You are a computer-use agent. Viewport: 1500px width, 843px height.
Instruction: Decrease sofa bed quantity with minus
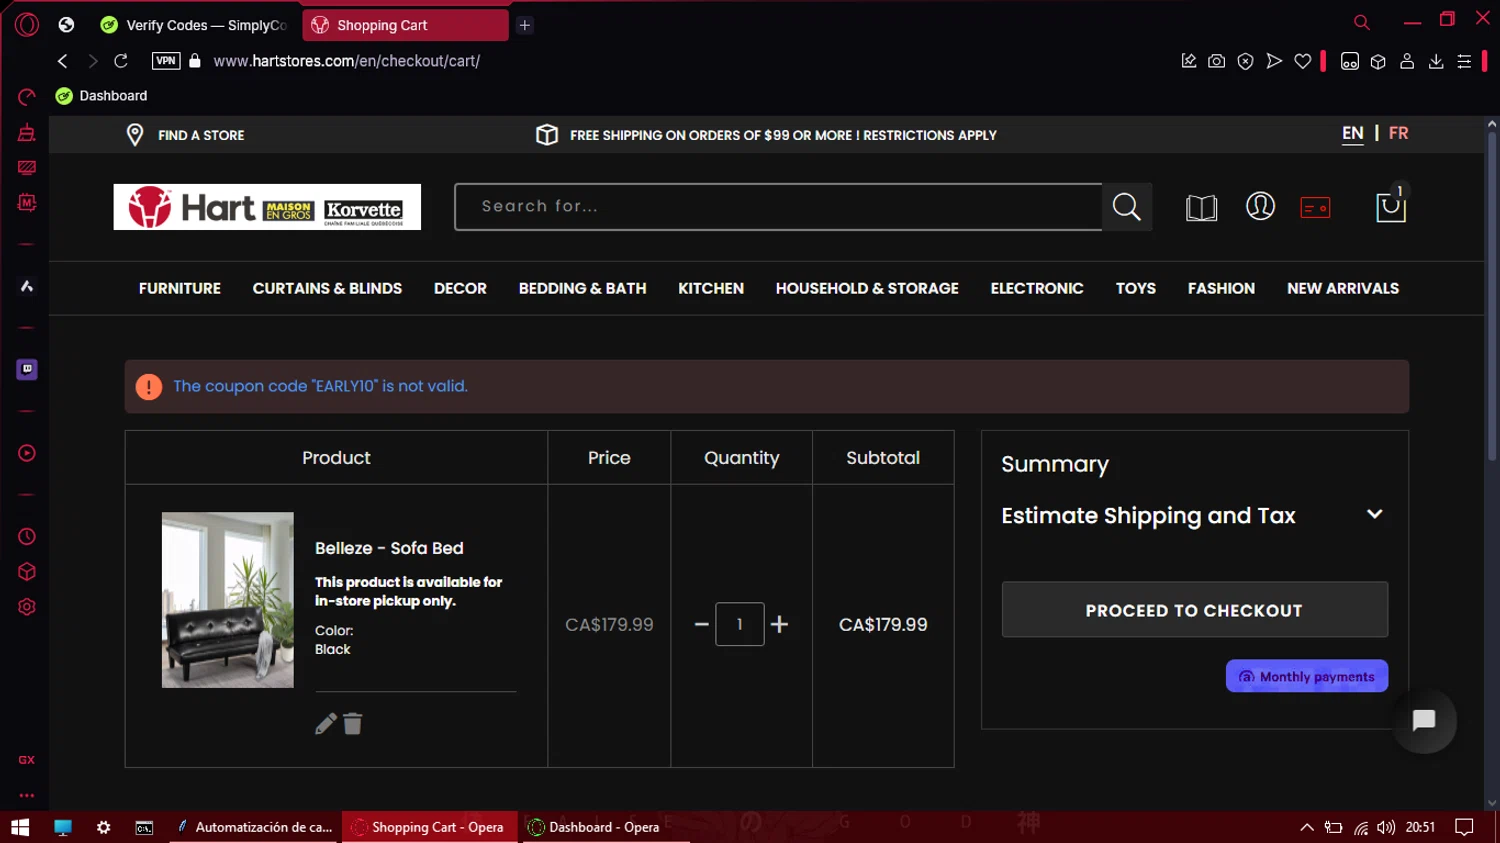pyautogui.click(x=702, y=624)
